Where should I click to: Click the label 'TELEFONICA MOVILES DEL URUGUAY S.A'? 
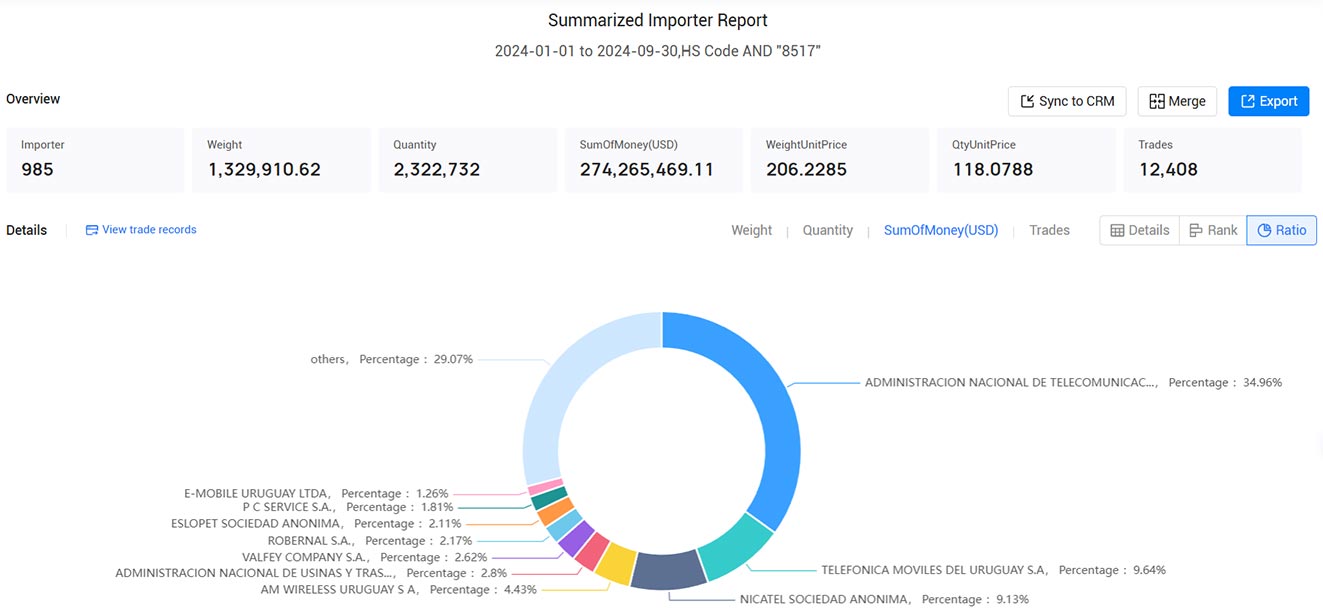[935, 570]
